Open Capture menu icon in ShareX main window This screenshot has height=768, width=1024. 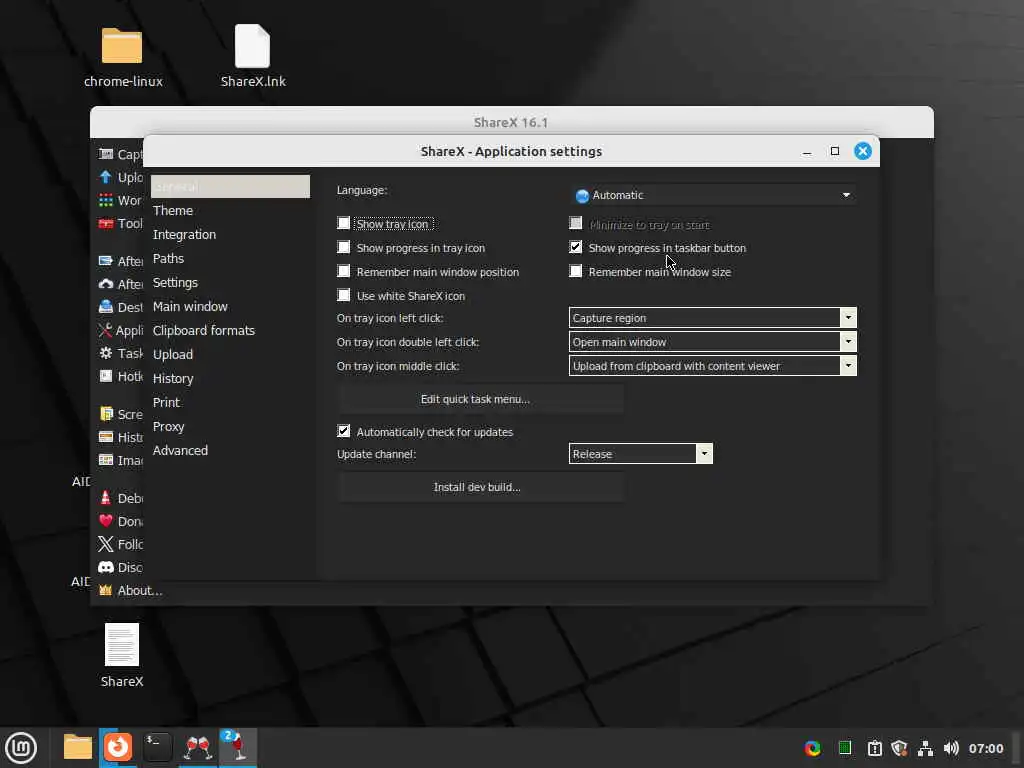(x=105, y=154)
